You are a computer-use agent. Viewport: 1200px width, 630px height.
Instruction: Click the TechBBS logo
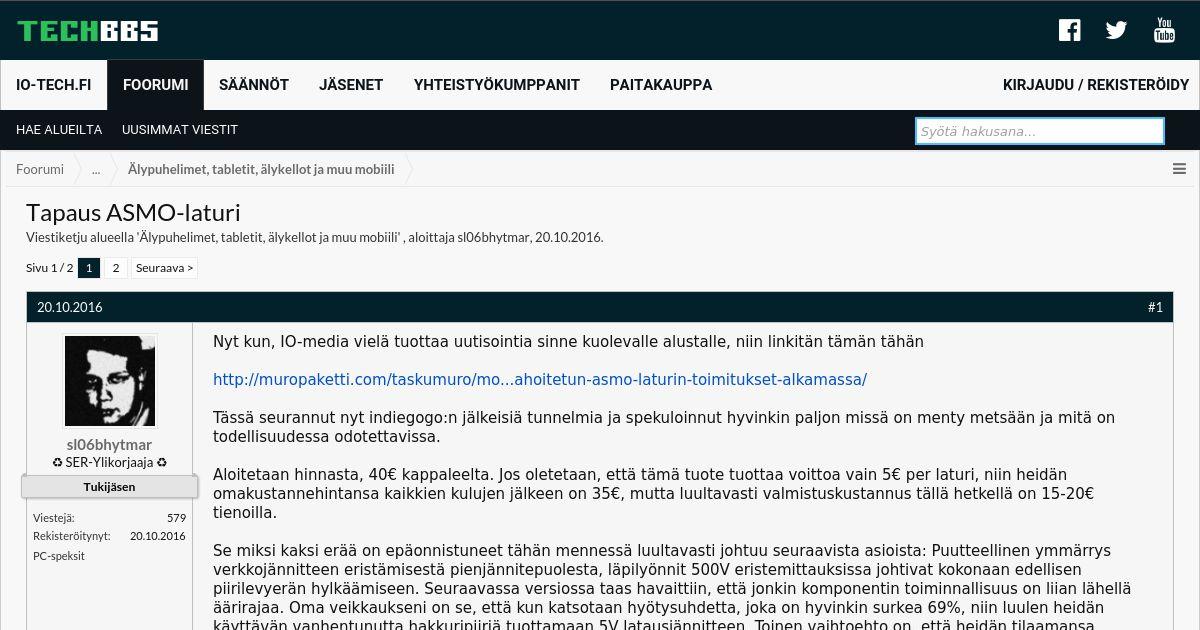coord(88,31)
